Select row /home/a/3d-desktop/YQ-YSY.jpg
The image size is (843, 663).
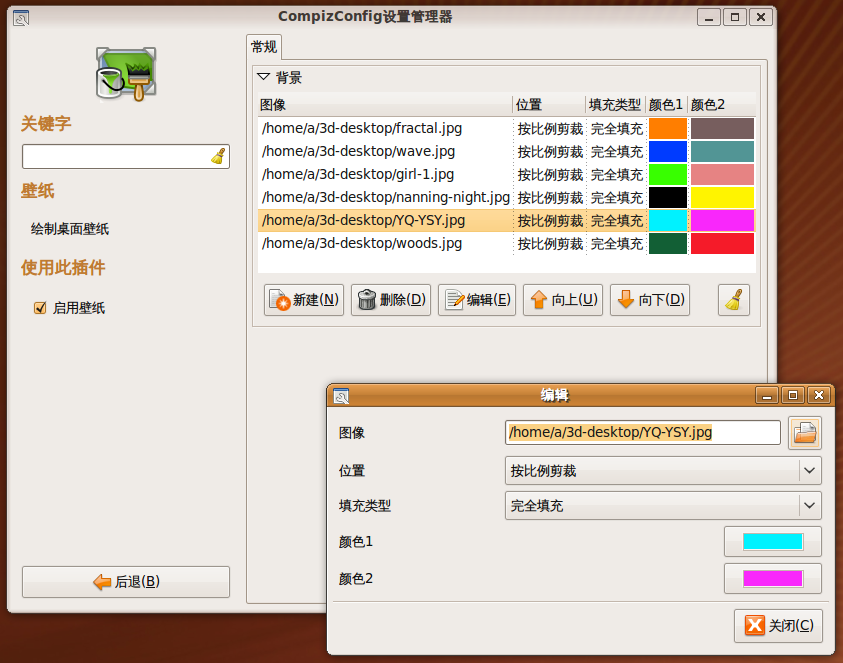506,220
